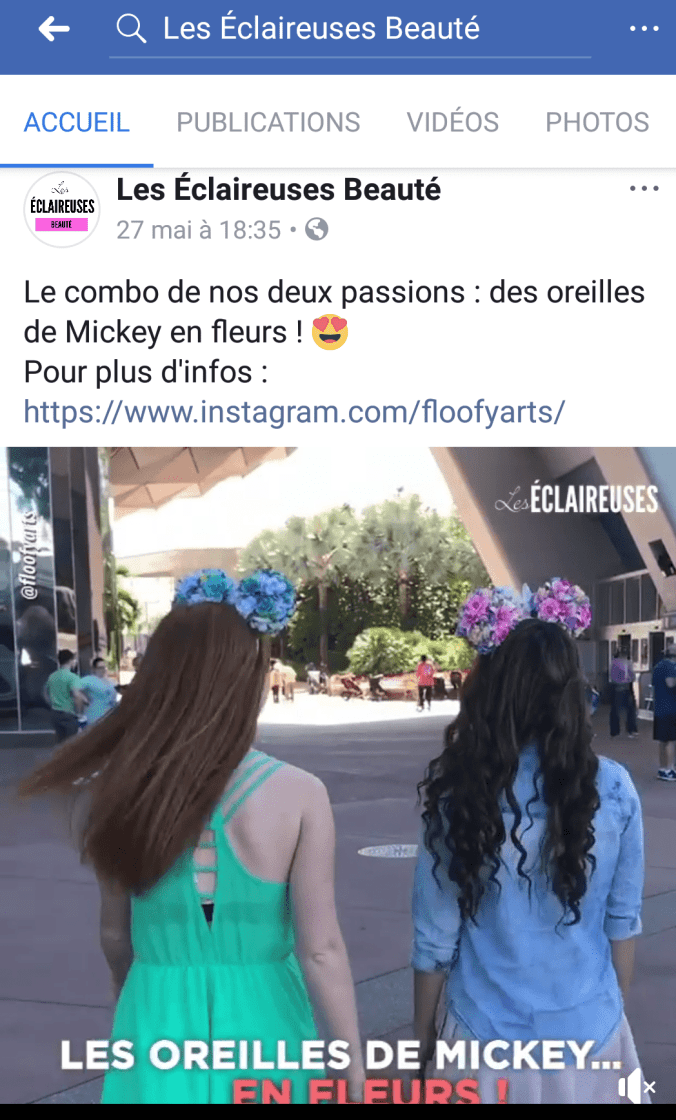676x1120 pixels.
Task: Select the ACCUEIL tab
Action: (x=76, y=122)
